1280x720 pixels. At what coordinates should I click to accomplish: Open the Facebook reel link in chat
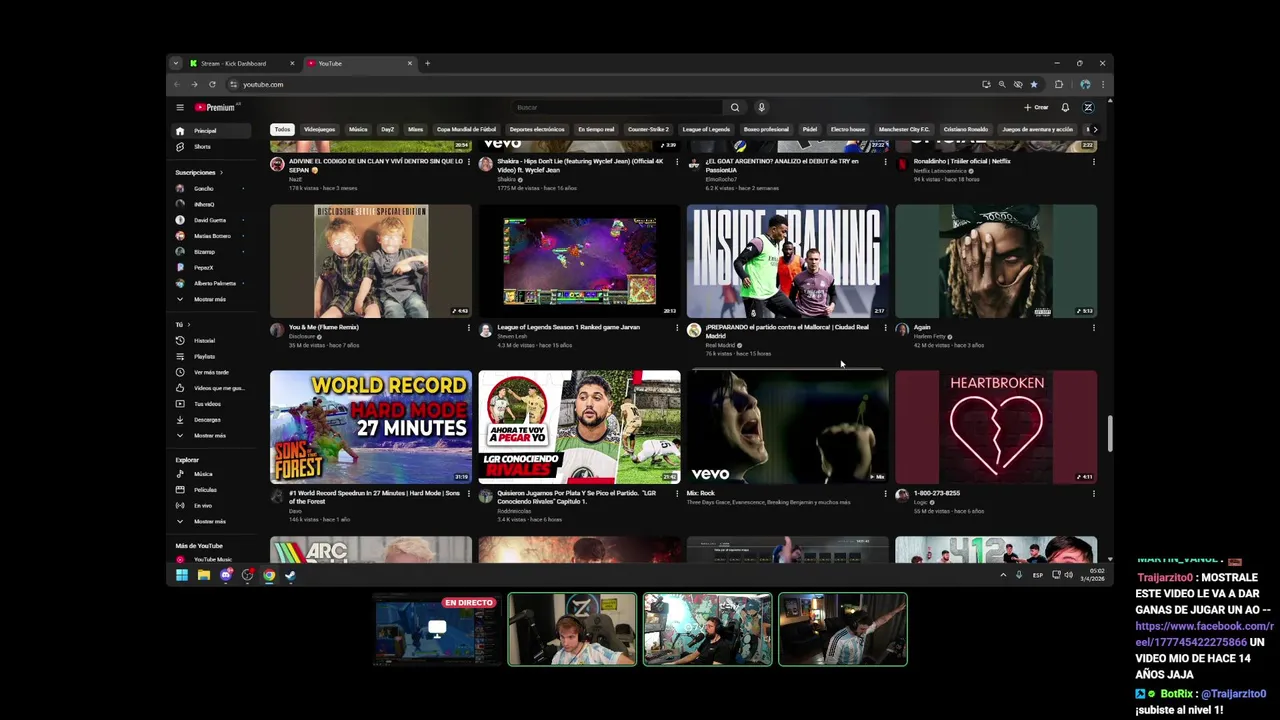(1204, 634)
